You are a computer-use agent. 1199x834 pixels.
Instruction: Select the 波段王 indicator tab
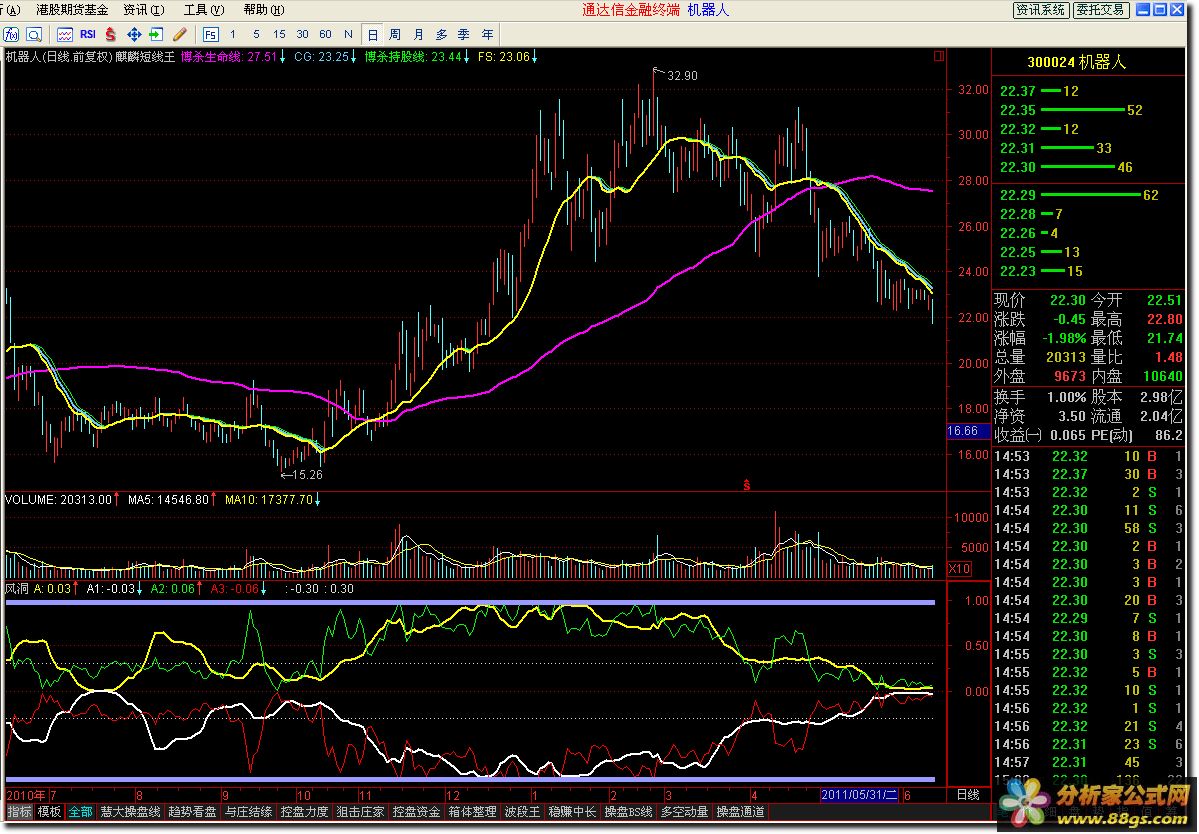click(x=522, y=812)
